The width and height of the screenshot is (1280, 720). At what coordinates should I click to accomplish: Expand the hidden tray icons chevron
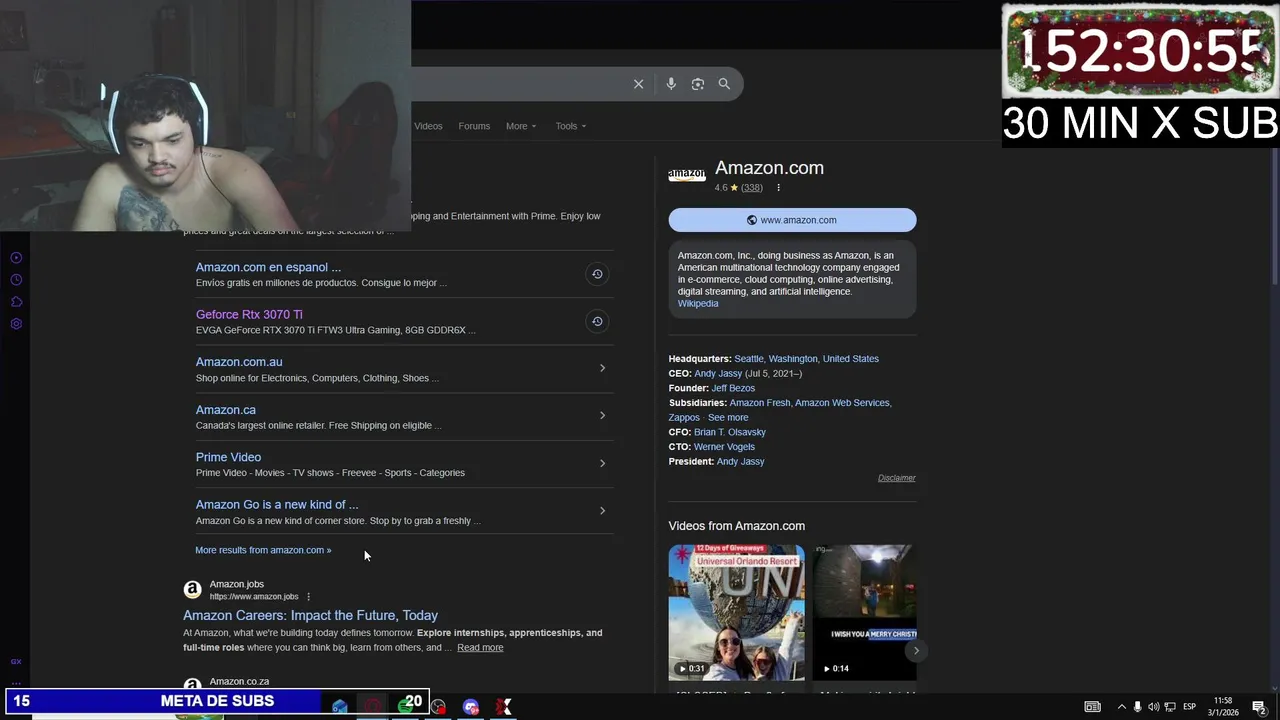pos(1121,707)
